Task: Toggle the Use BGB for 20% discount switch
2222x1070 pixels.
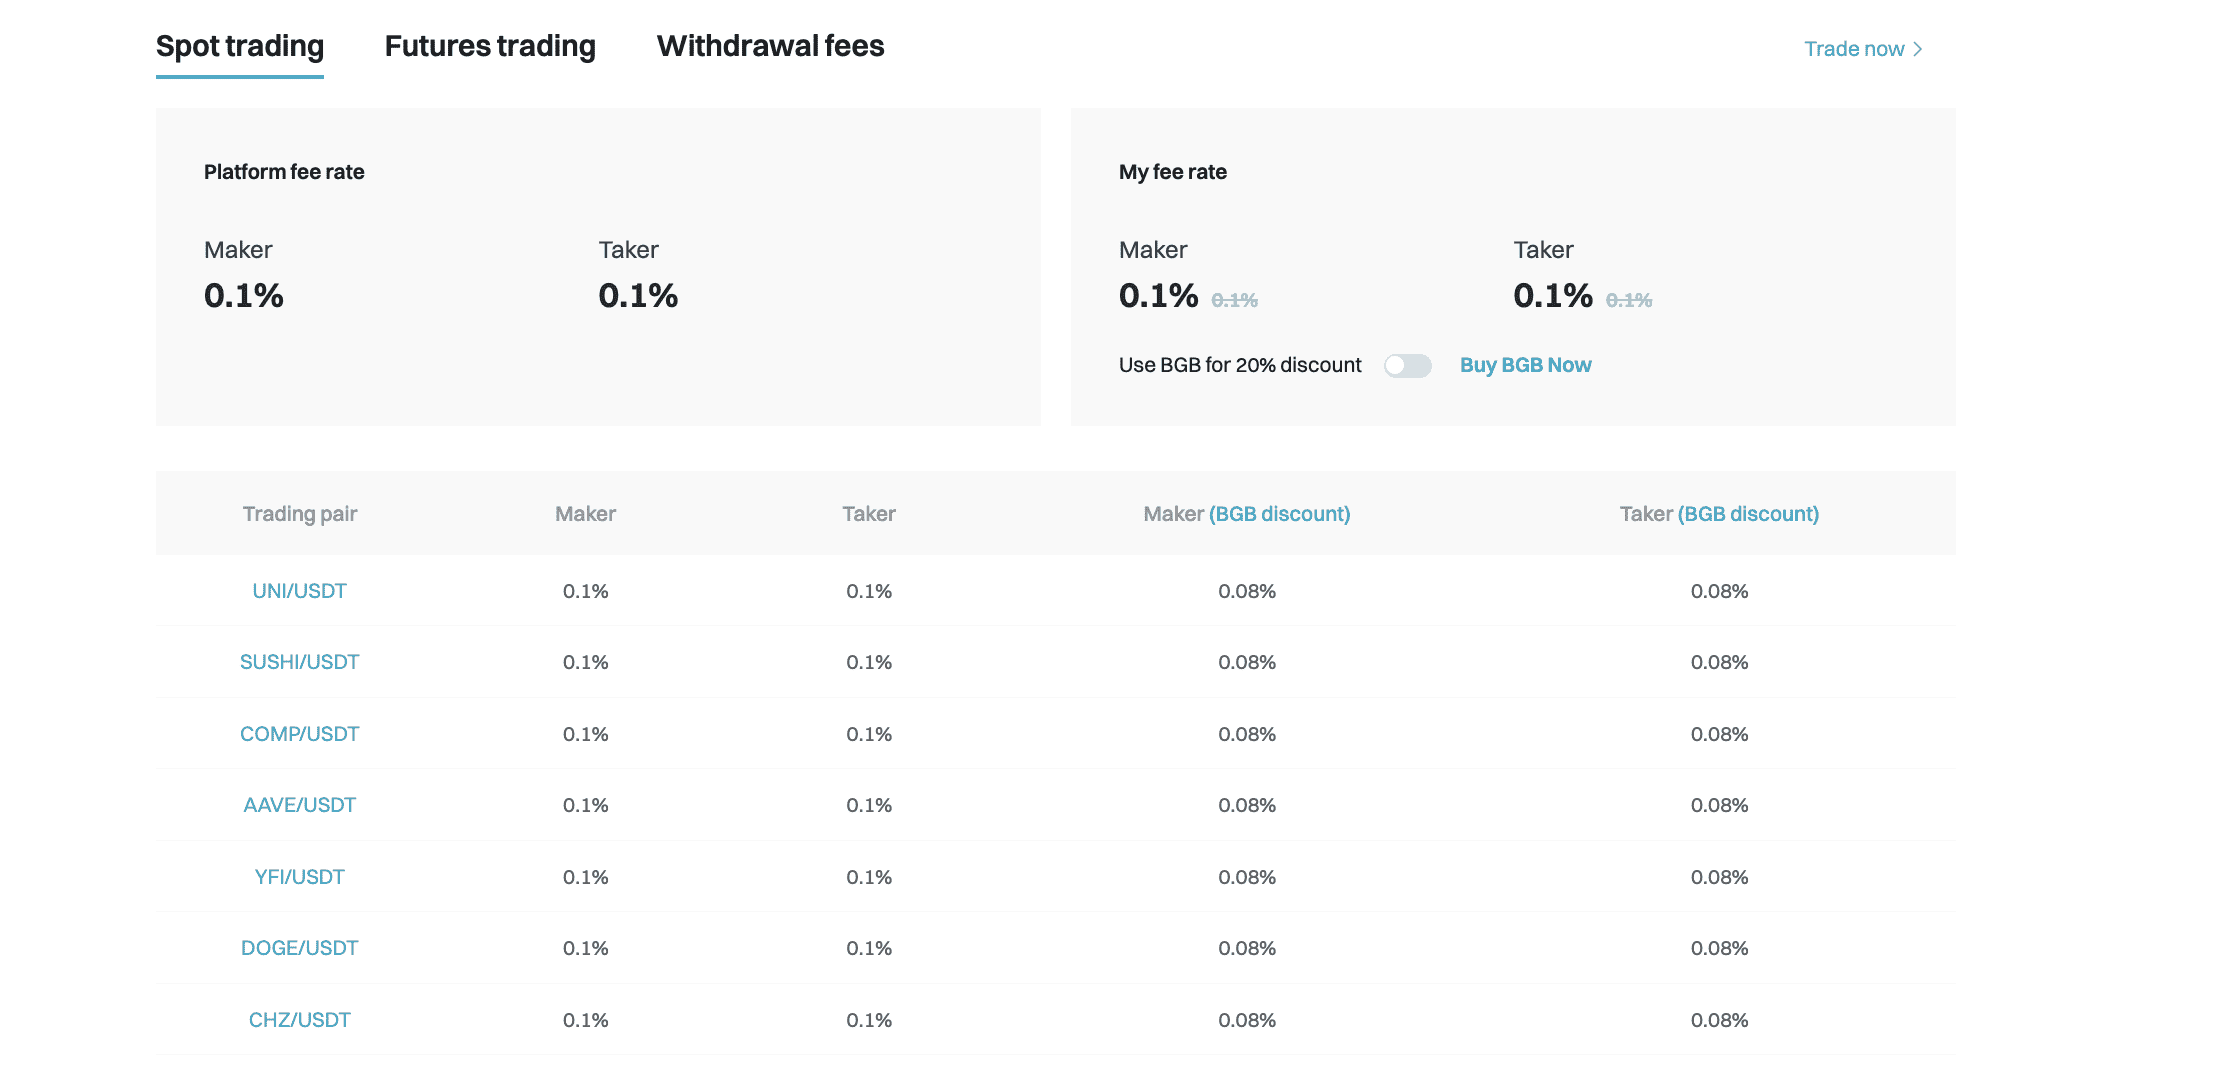Action: coord(1407,366)
